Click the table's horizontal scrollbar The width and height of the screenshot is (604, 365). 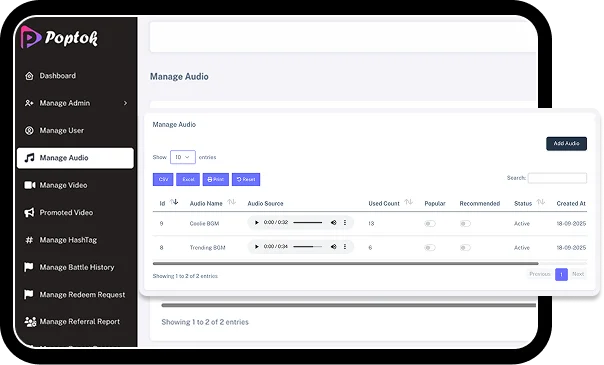tap(346, 264)
